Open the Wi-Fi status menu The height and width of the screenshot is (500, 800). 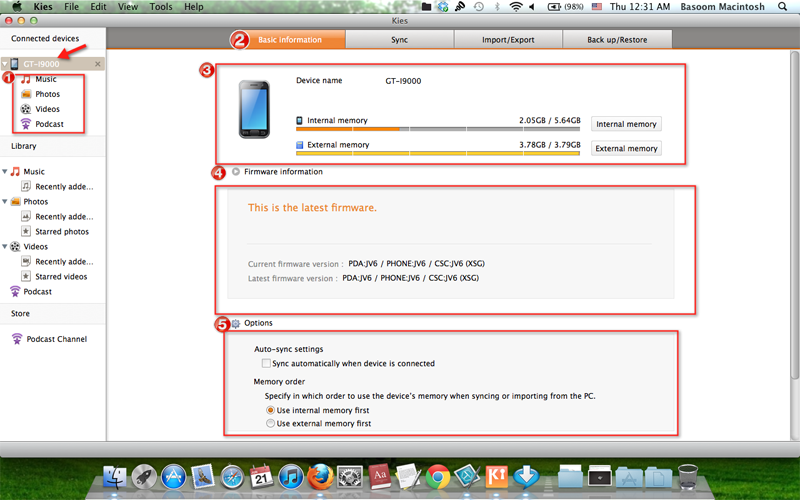(x=516, y=7)
